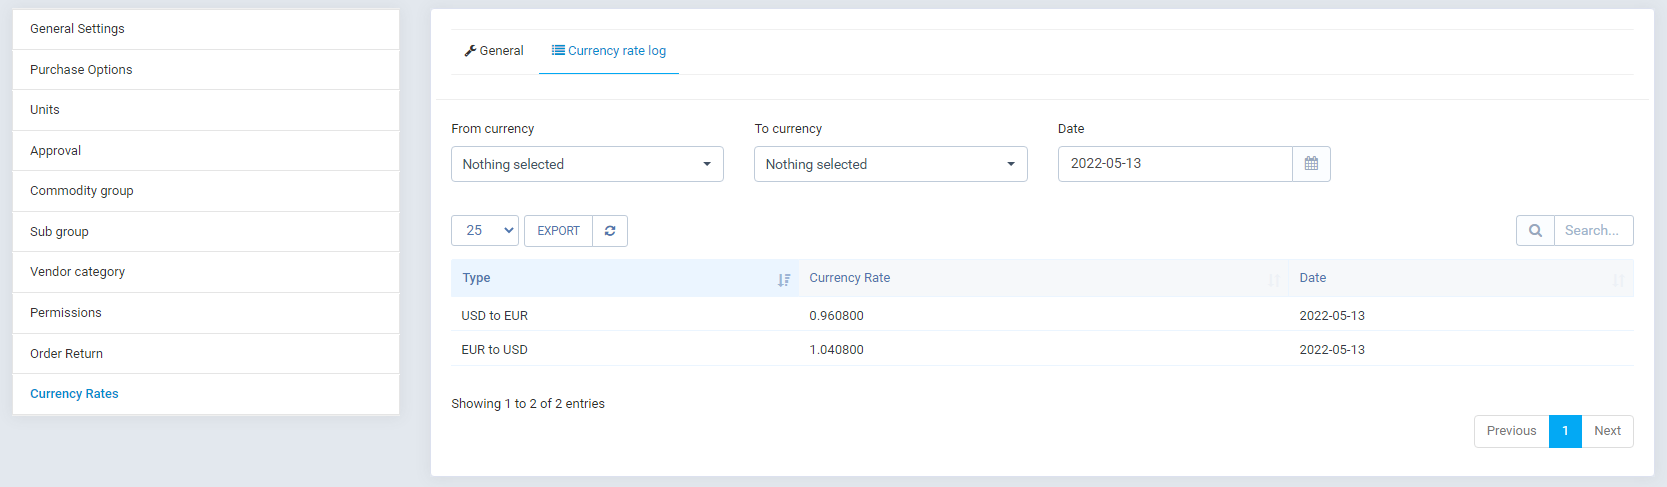The height and width of the screenshot is (487, 1667).
Task: Click the EXPORT button
Action: 558,231
